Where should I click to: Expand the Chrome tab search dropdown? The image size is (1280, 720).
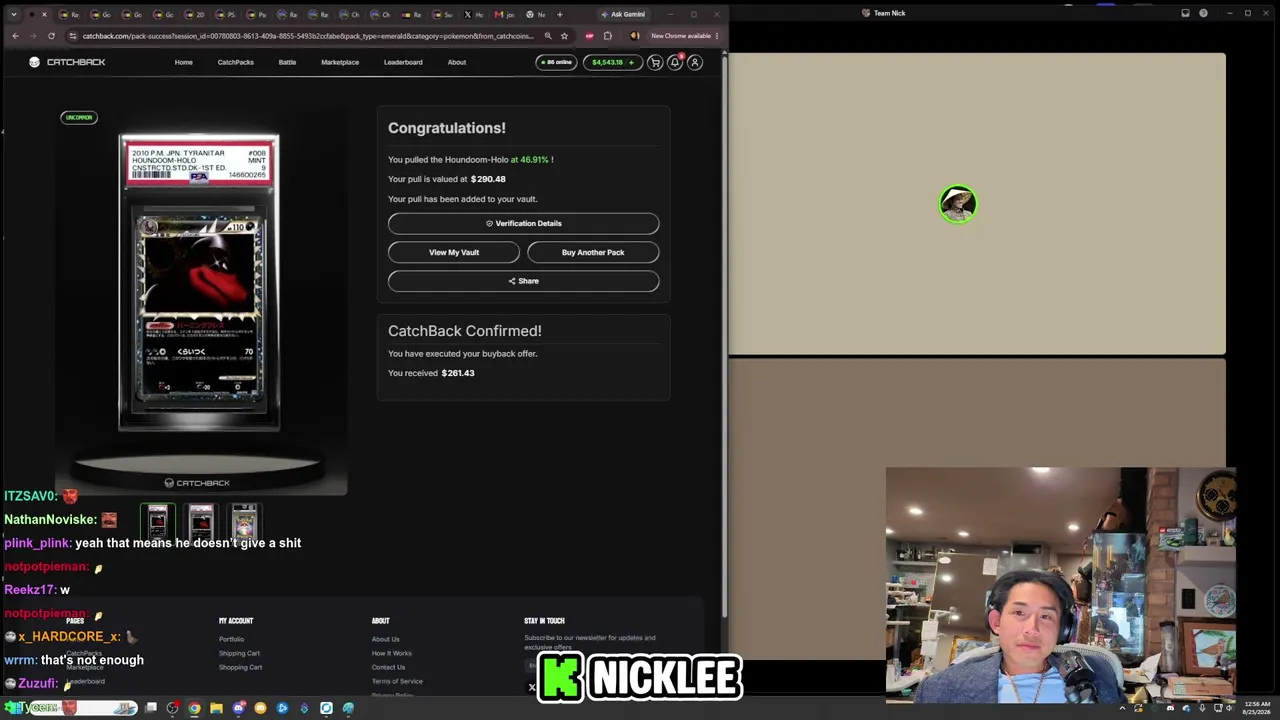coord(13,14)
